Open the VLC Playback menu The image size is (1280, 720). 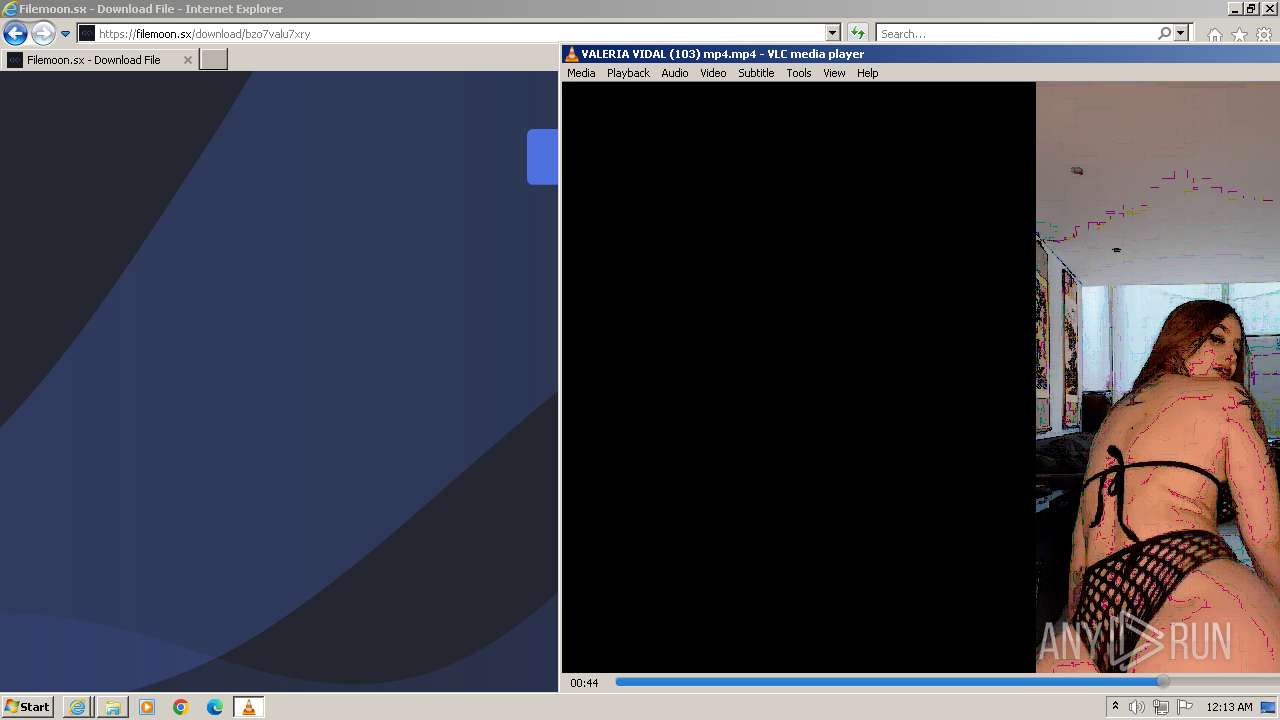tap(628, 73)
